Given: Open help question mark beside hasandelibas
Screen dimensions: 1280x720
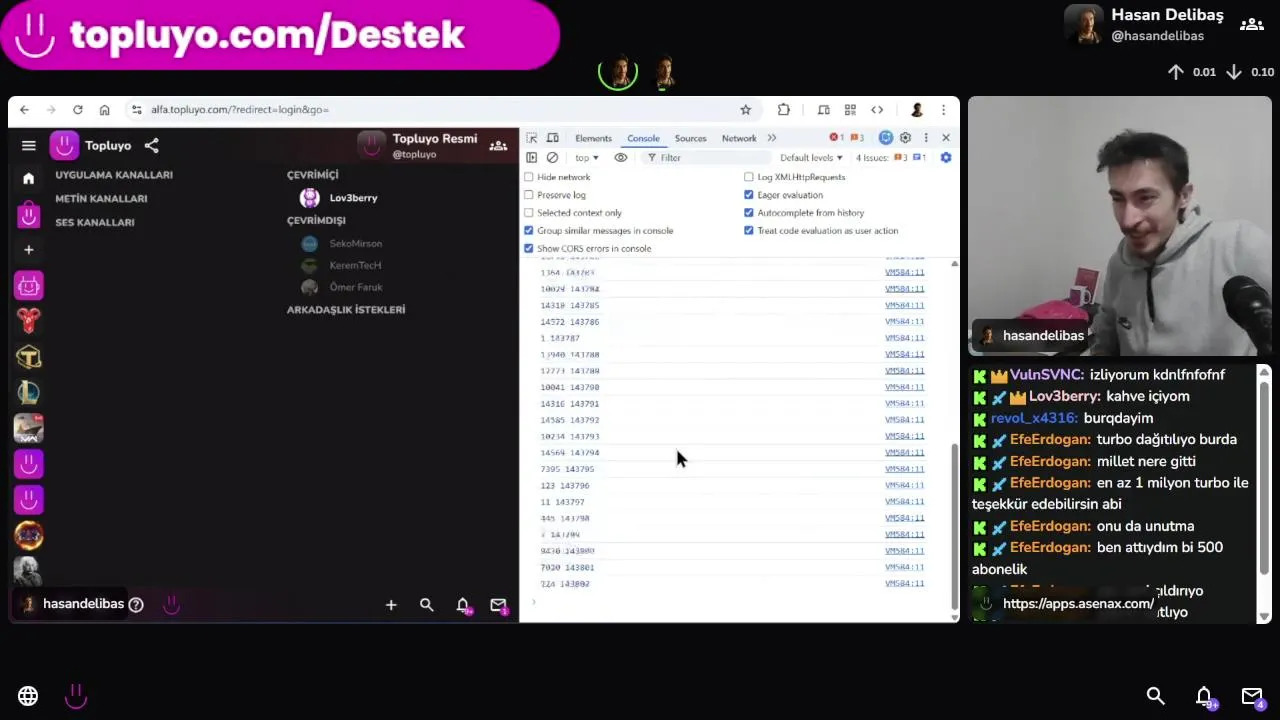Looking at the screenshot, I should tap(136, 604).
